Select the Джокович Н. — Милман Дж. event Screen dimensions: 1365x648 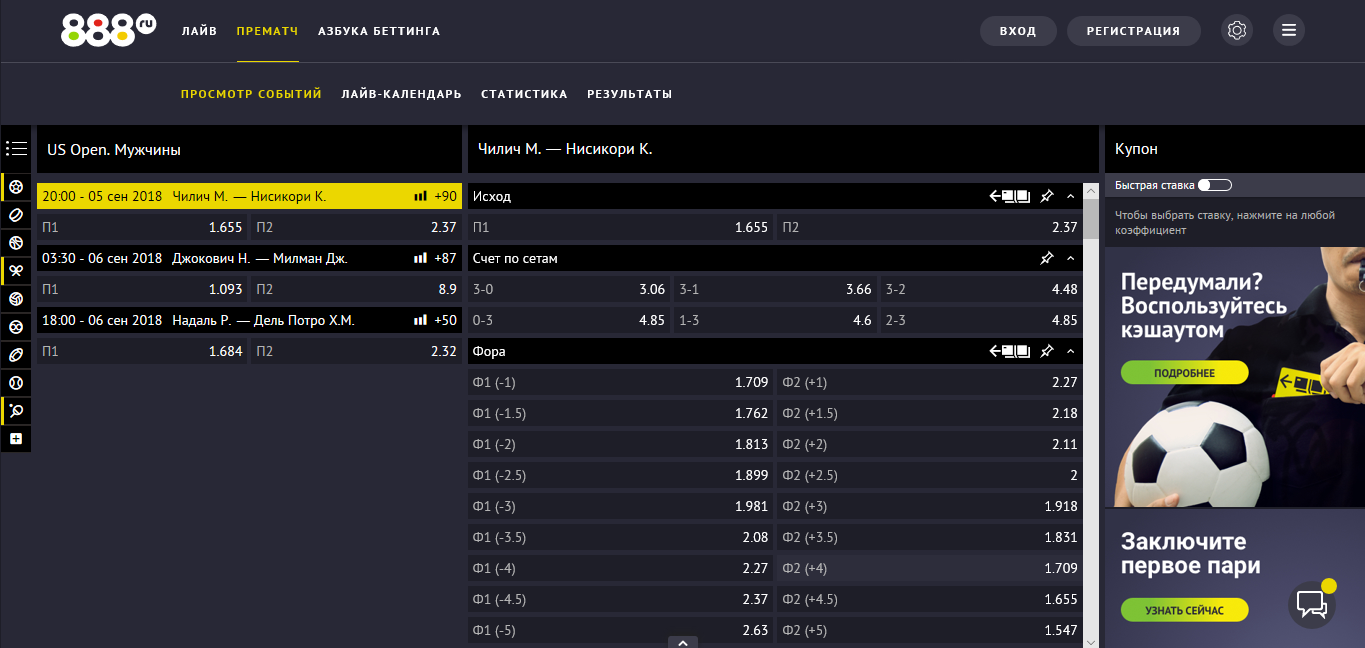(x=249, y=258)
